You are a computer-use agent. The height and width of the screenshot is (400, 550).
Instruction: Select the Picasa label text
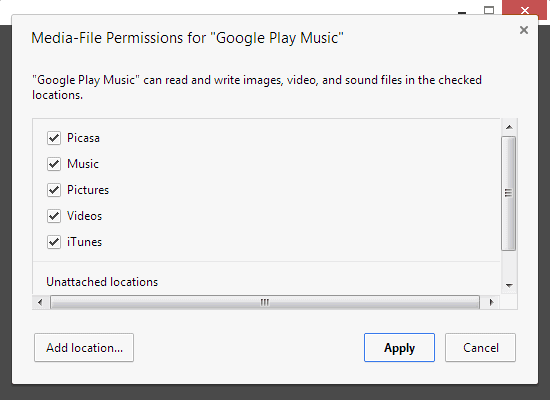pyautogui.click(x=83, y=138)
